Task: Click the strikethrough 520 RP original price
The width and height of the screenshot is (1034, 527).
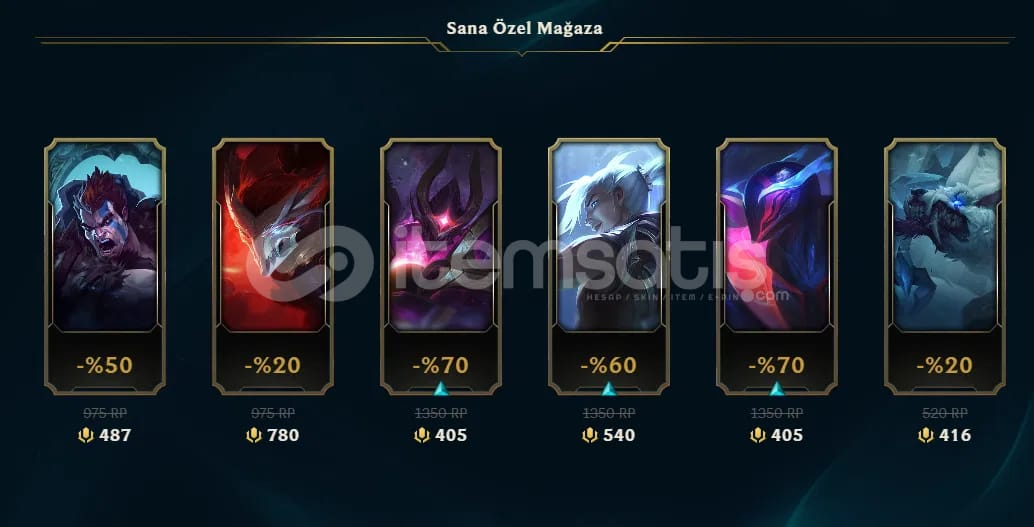Action: (x=945, y=413)
